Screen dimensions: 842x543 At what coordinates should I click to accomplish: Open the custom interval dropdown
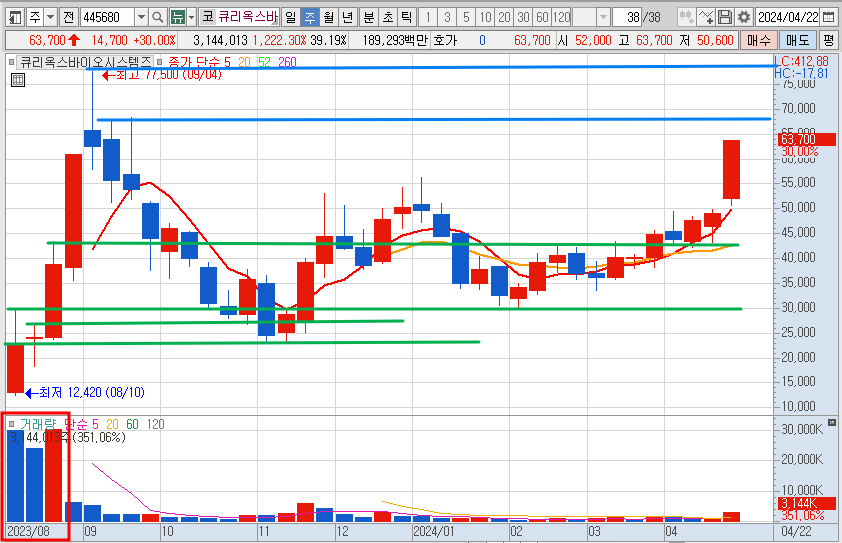603,18
